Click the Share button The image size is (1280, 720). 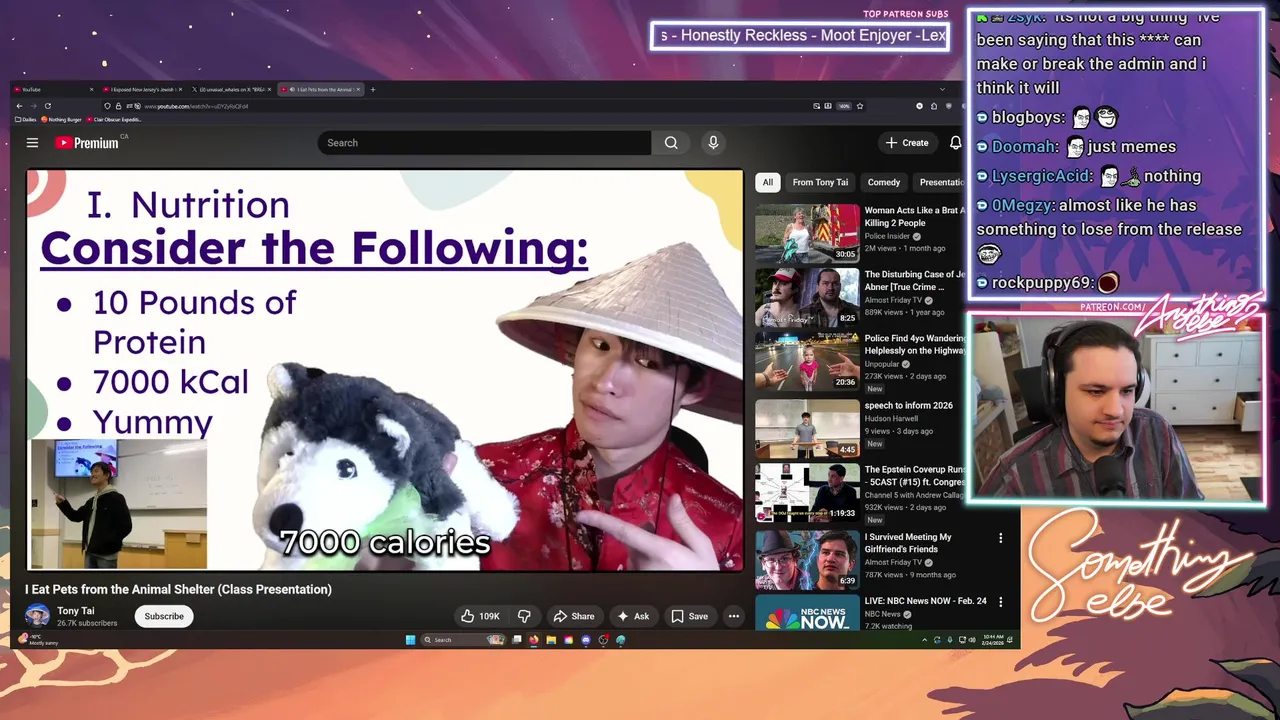click(574, 616)
